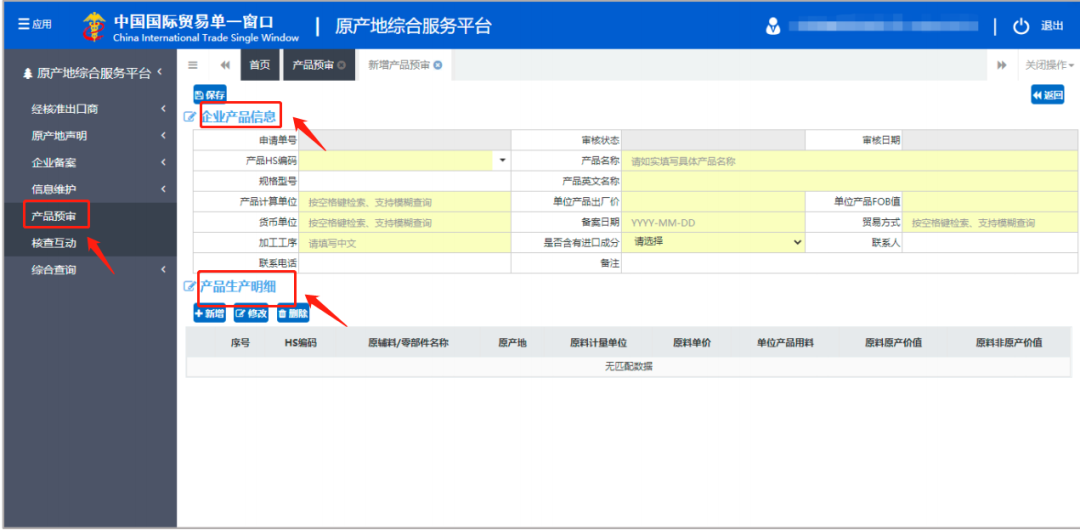The height and width of the screenshot is (530, 1080).
Task: Click 原料单价 column header
Action: (x=692, y=343)
